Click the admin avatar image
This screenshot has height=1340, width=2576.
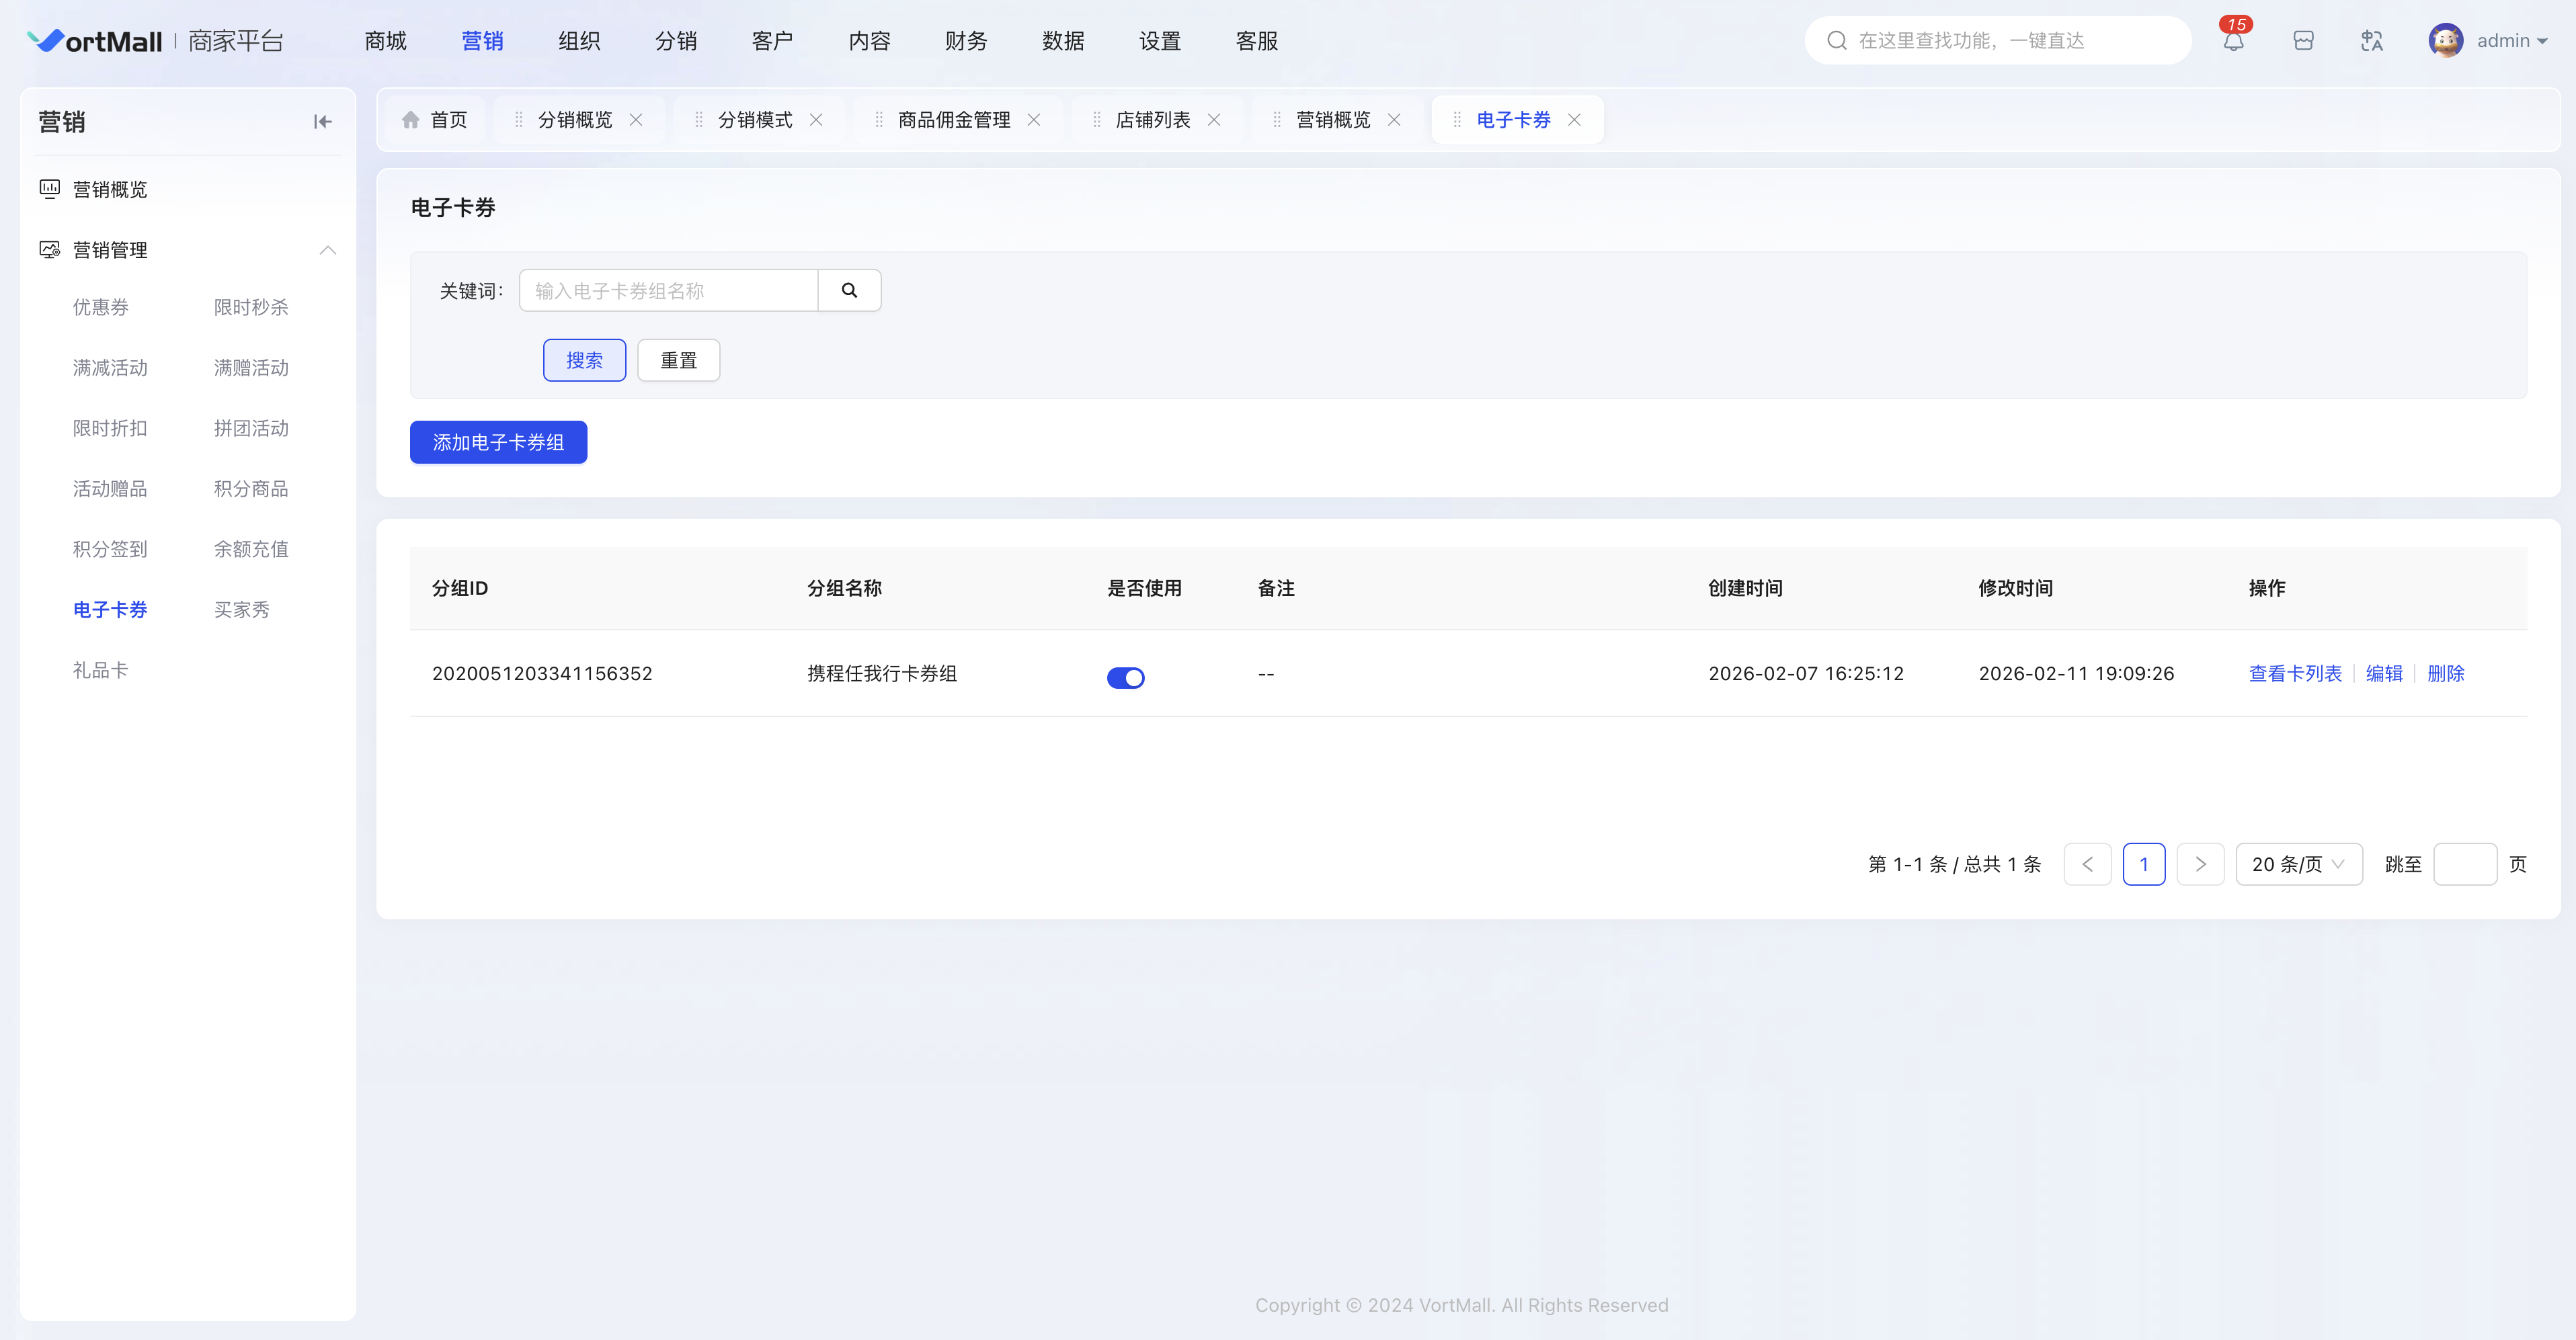point(2445,41)
